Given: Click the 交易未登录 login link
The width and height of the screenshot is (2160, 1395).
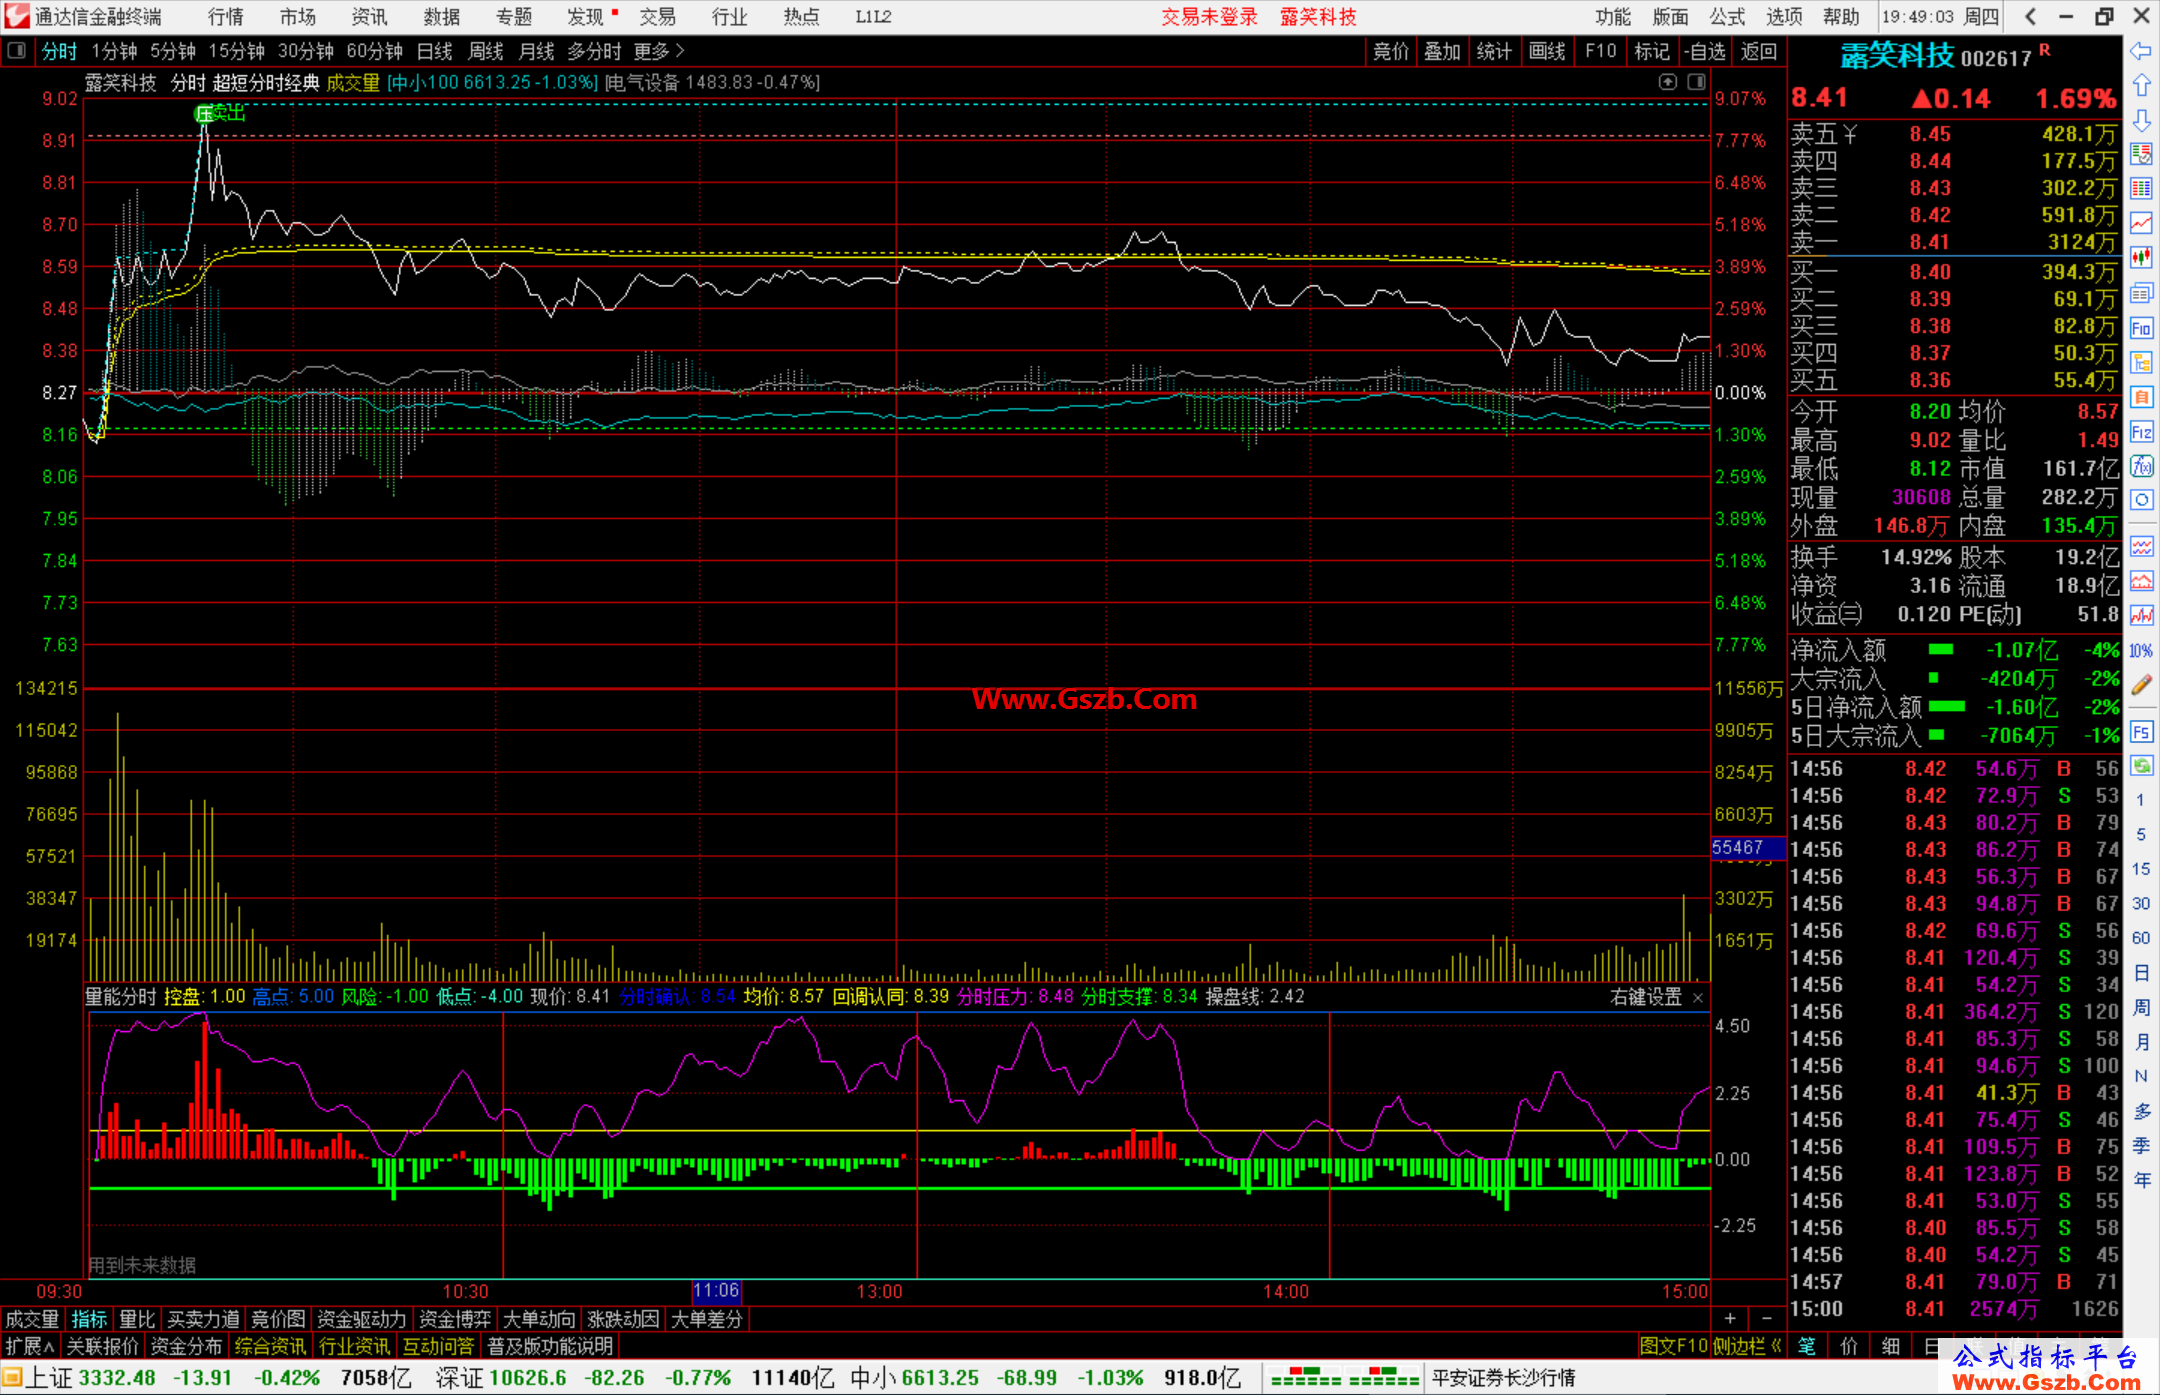Looking at the screenshot, I should [1209, 17].
